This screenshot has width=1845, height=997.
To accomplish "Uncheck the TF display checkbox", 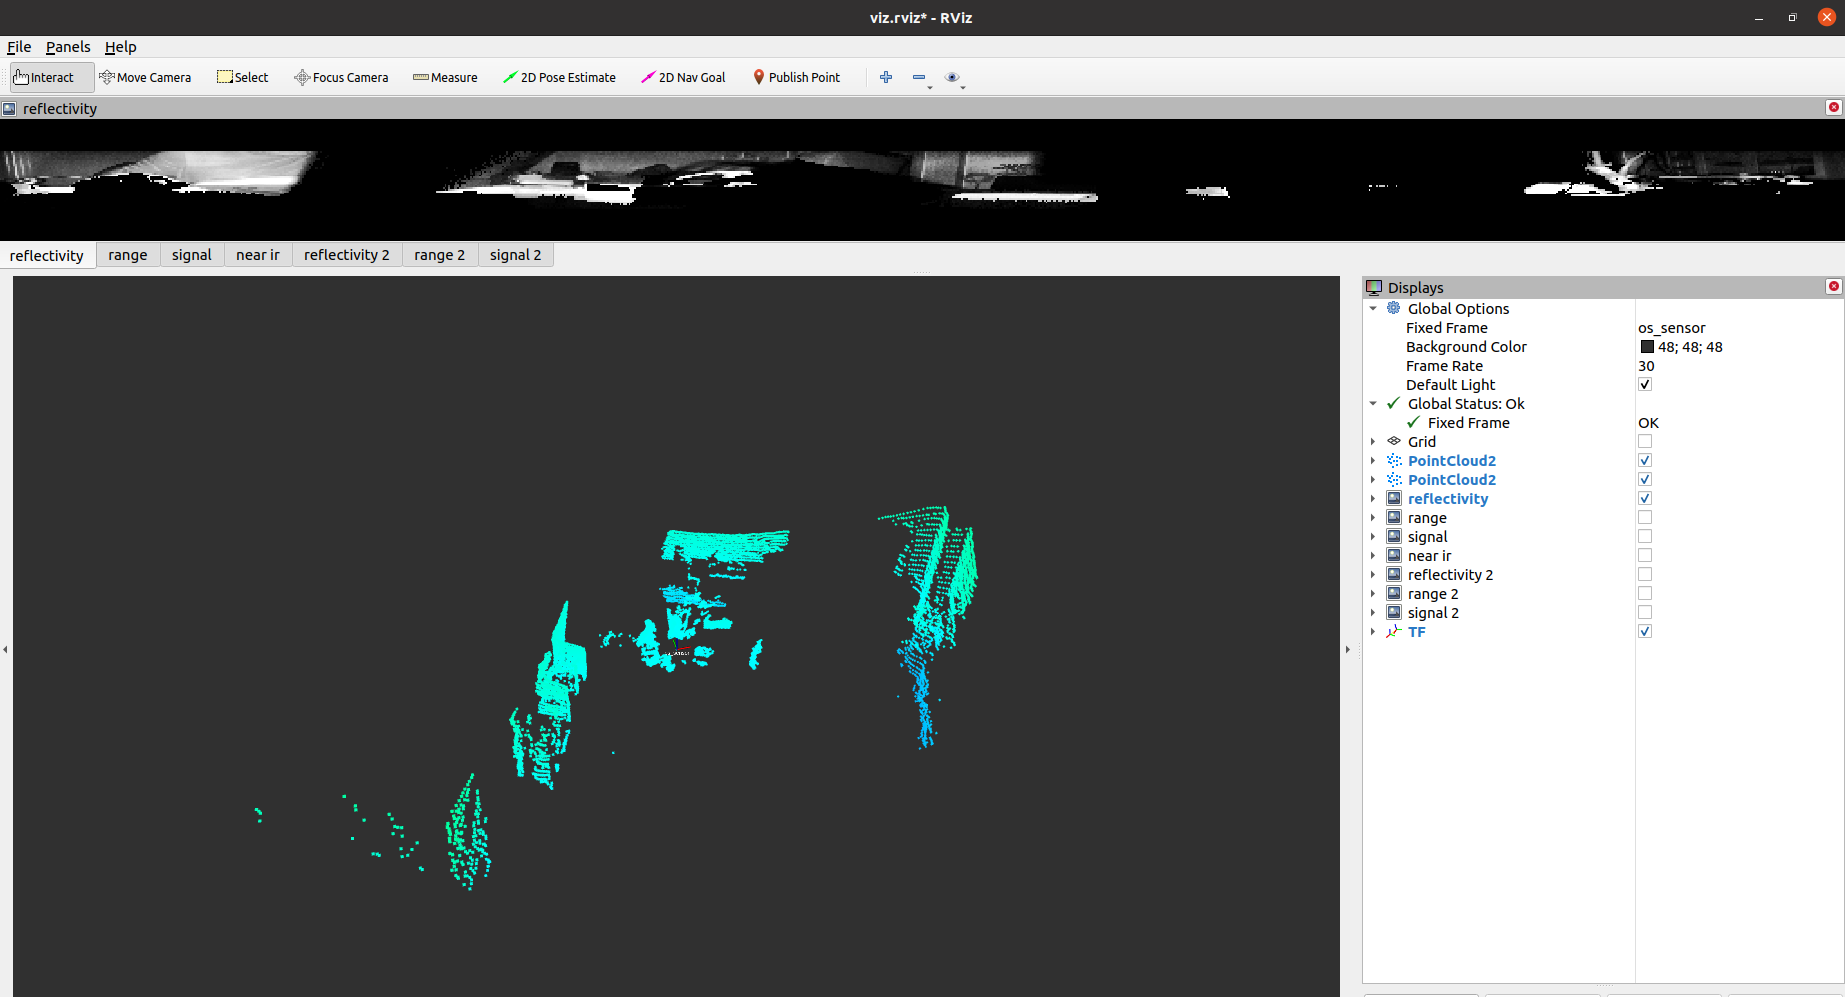I will 1645,631.
